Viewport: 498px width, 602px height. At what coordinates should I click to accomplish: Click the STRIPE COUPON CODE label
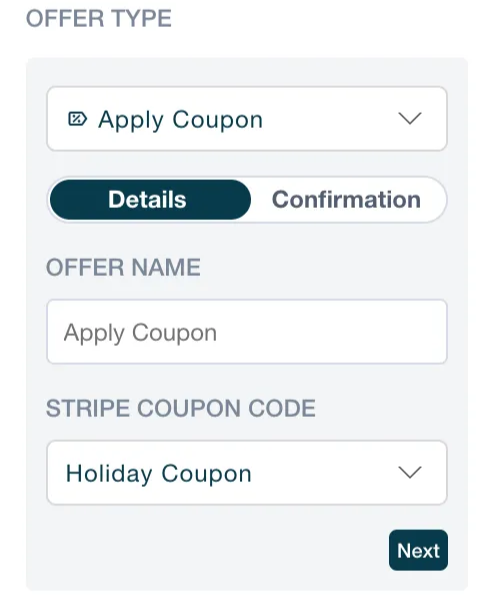click(x=181, y=408)
